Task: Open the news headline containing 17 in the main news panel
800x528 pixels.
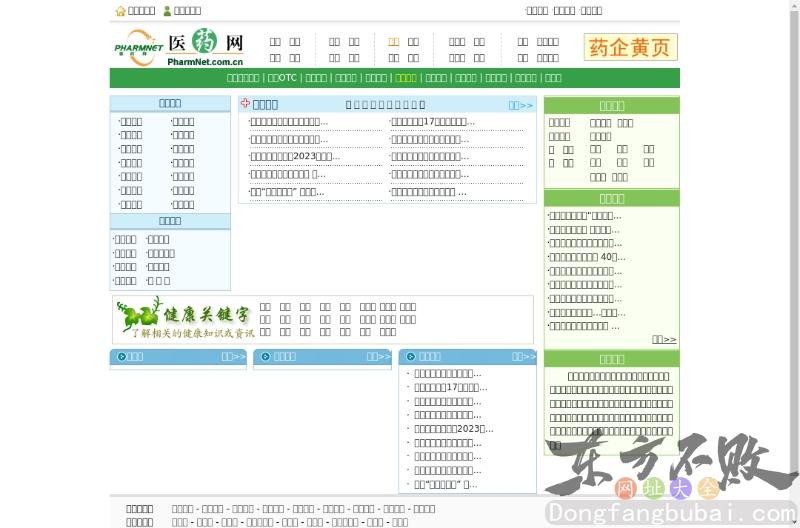Action: click(x=430, y=122)
